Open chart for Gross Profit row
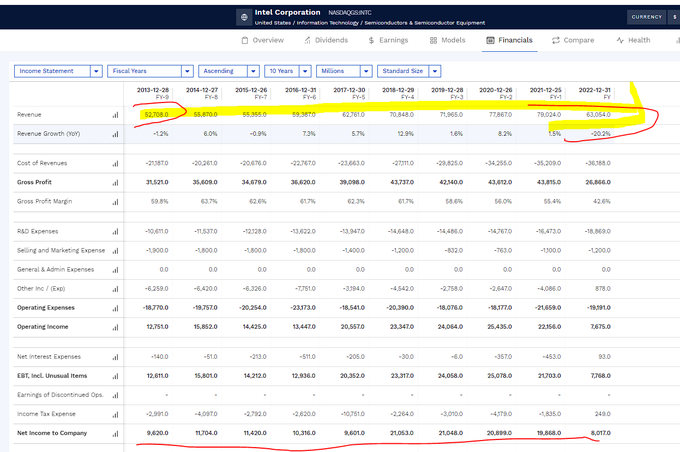The height and width of the screenshot is (452, 680). click(115, 183)
